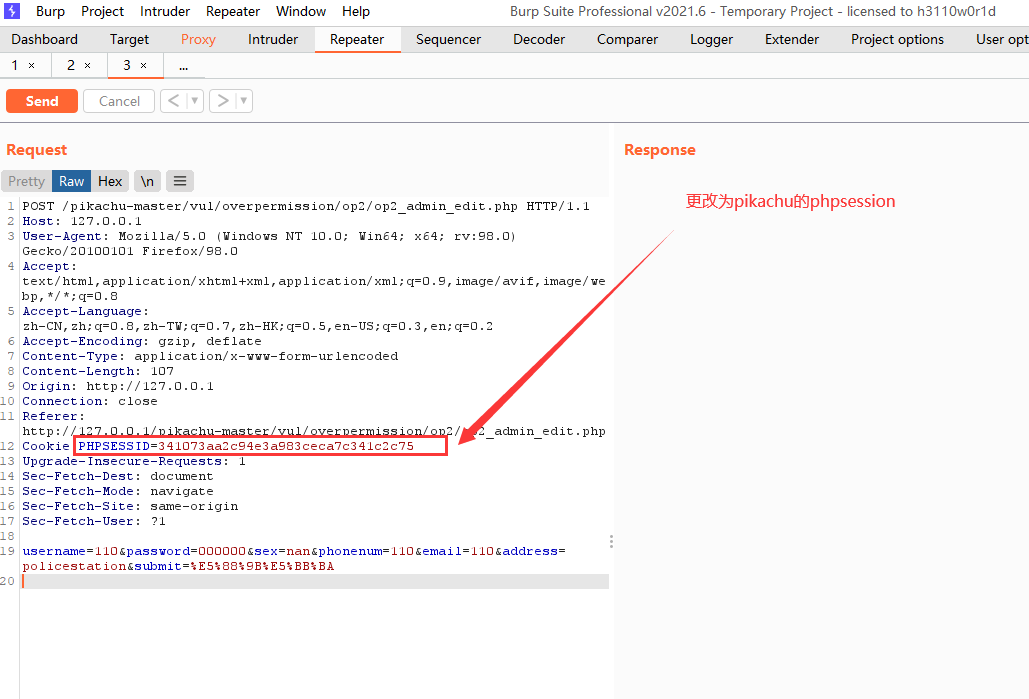1029x699 pixels.
Task: Click the PHPSESSID cookie value
Action: click(285, 446)
